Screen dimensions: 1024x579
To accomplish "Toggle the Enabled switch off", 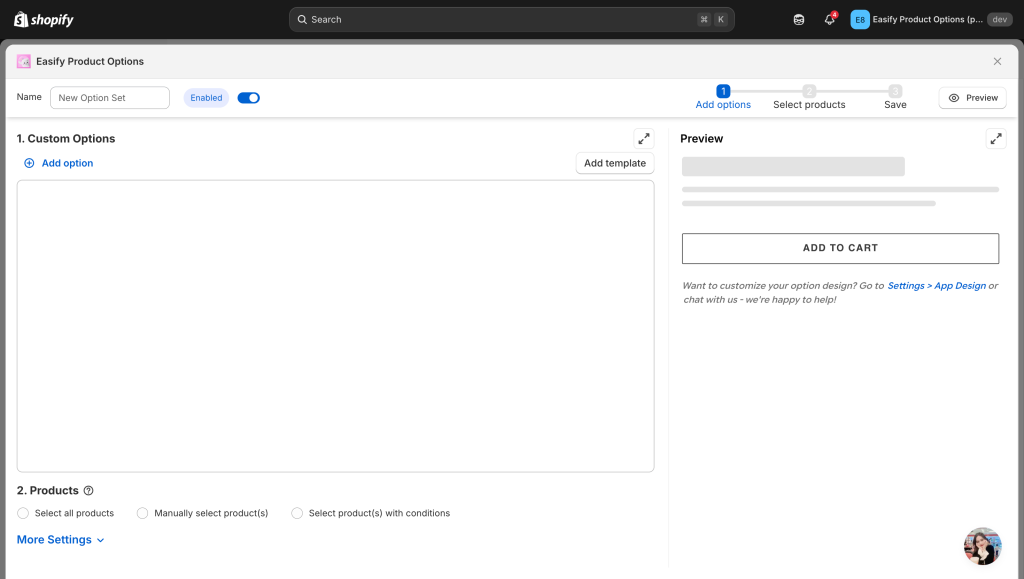I will [248, 98].
